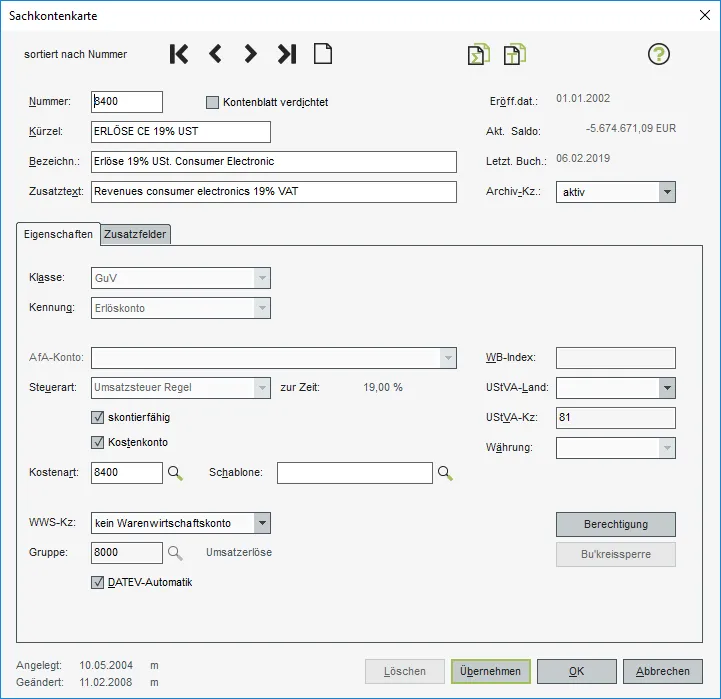Image resolution: width=721 pixels, height=699 pixels.
Task: Open the Kennung dropdown showing Erlöskonto
Action: click(181, 308)
